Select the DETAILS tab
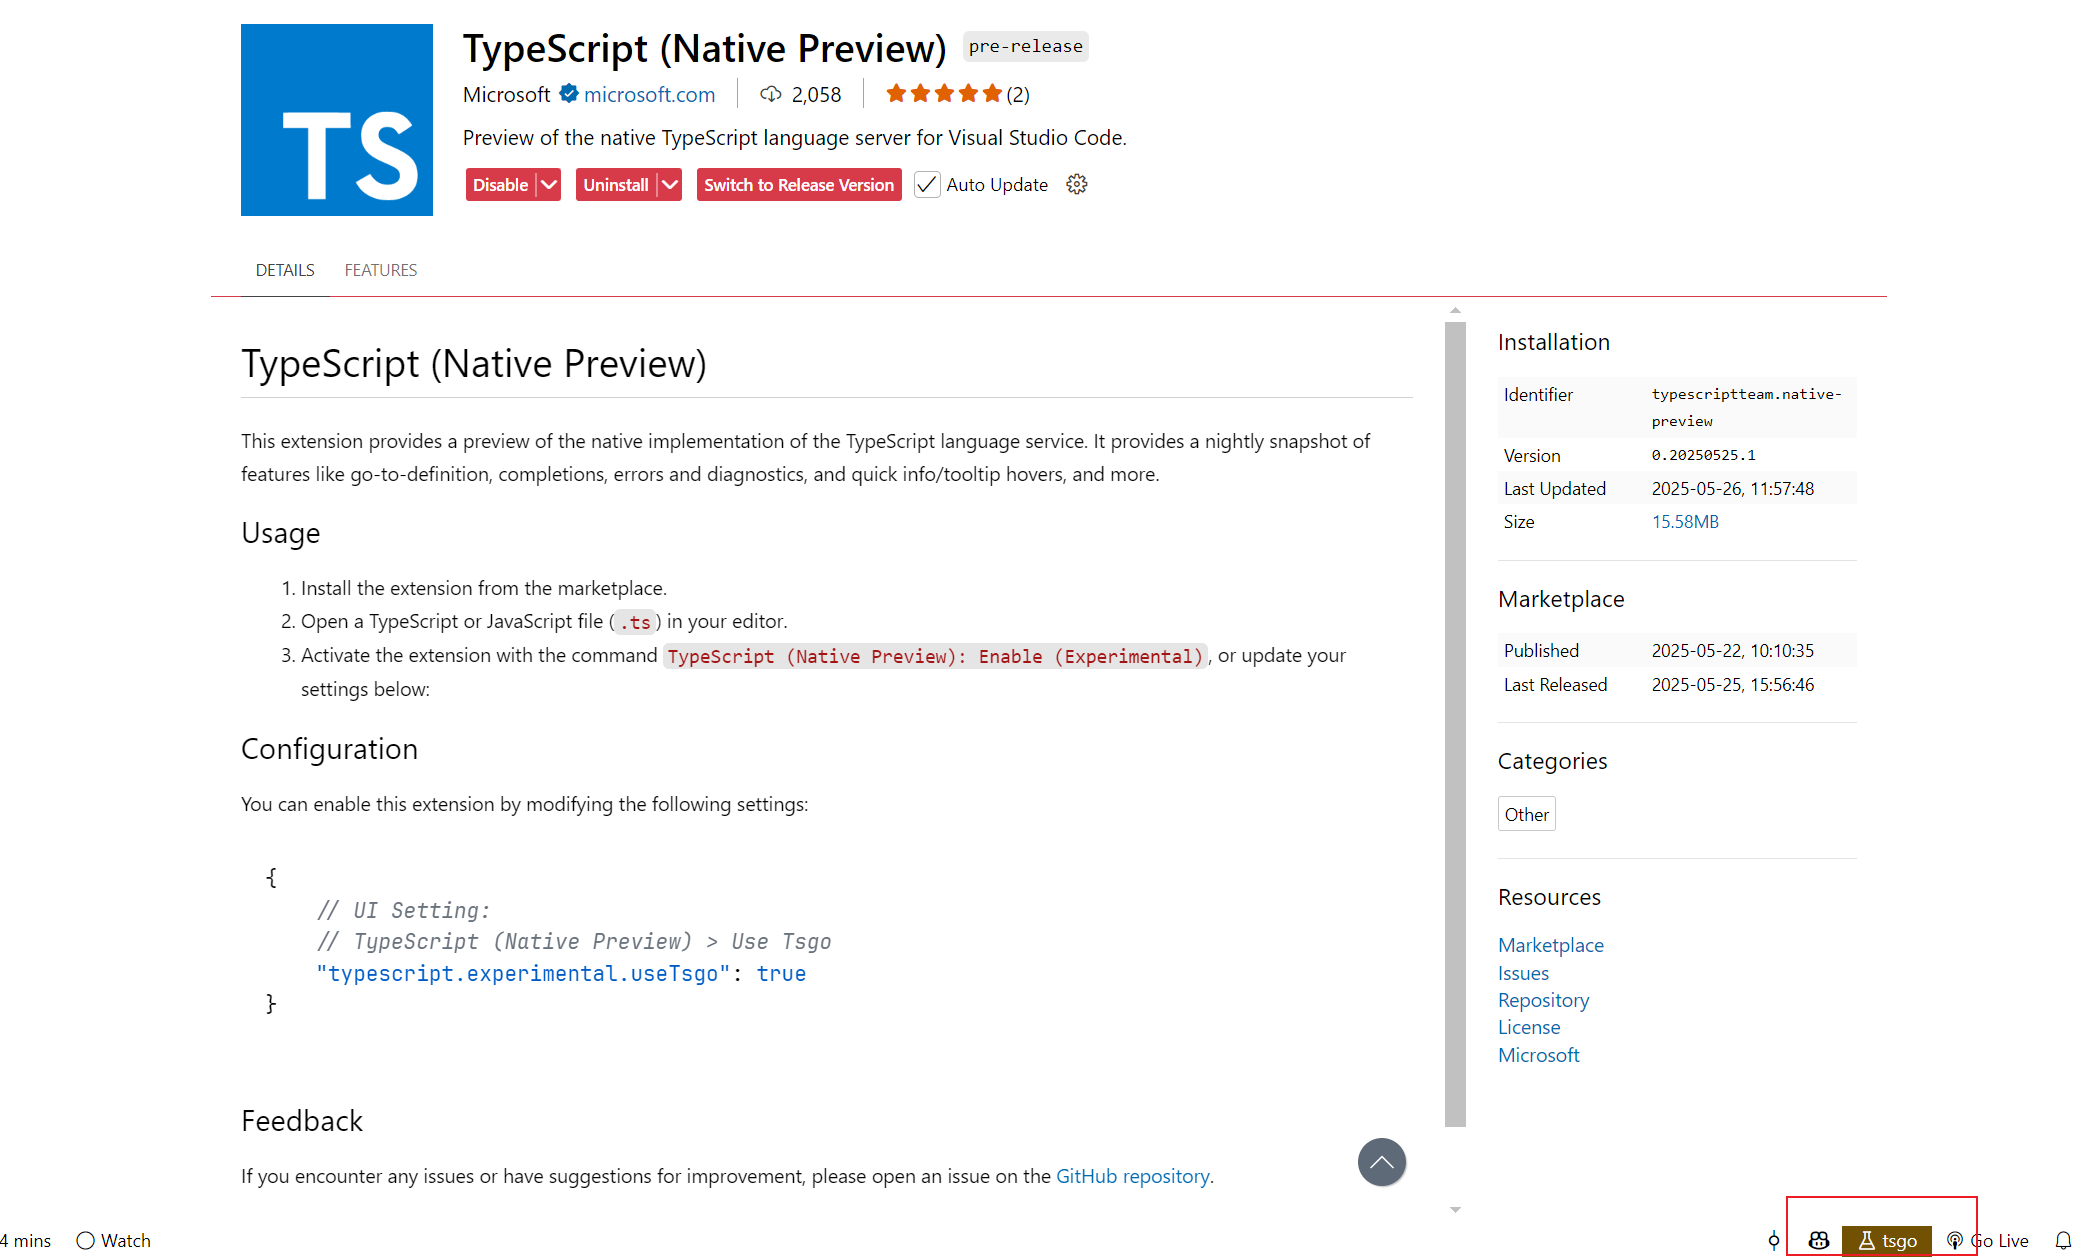This screenshot has width=2096, height=1257. [285, 269]
